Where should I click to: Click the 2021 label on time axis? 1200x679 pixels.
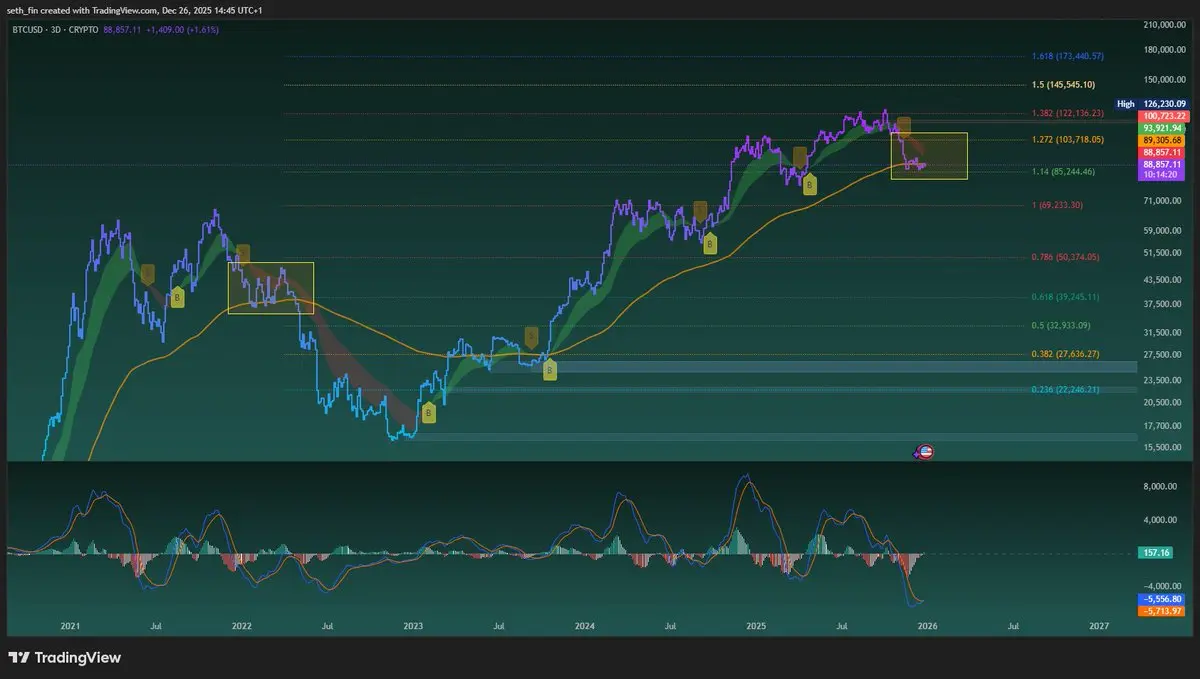pyautogui.click(x=70, y=627)
